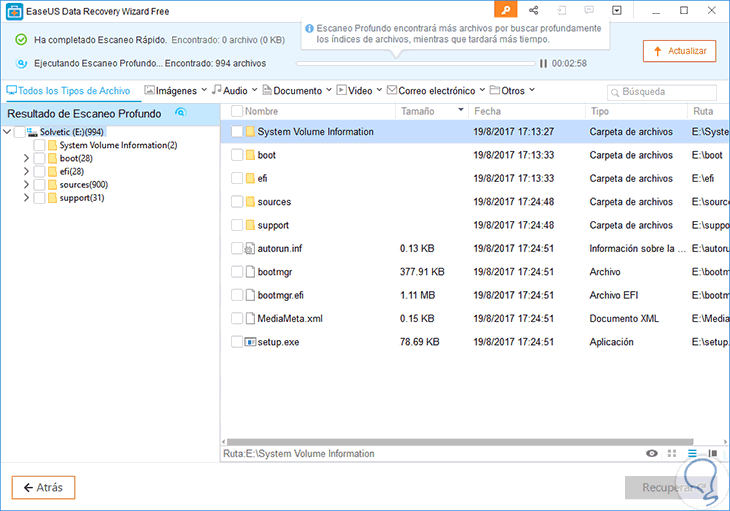Go back with the Atrás button

click(x=43, y=487)
